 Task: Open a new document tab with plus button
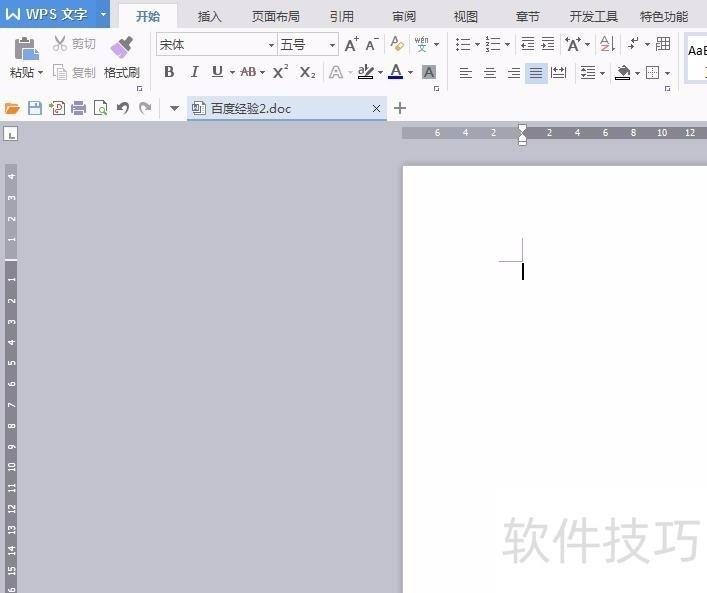(x=400, y=108)
